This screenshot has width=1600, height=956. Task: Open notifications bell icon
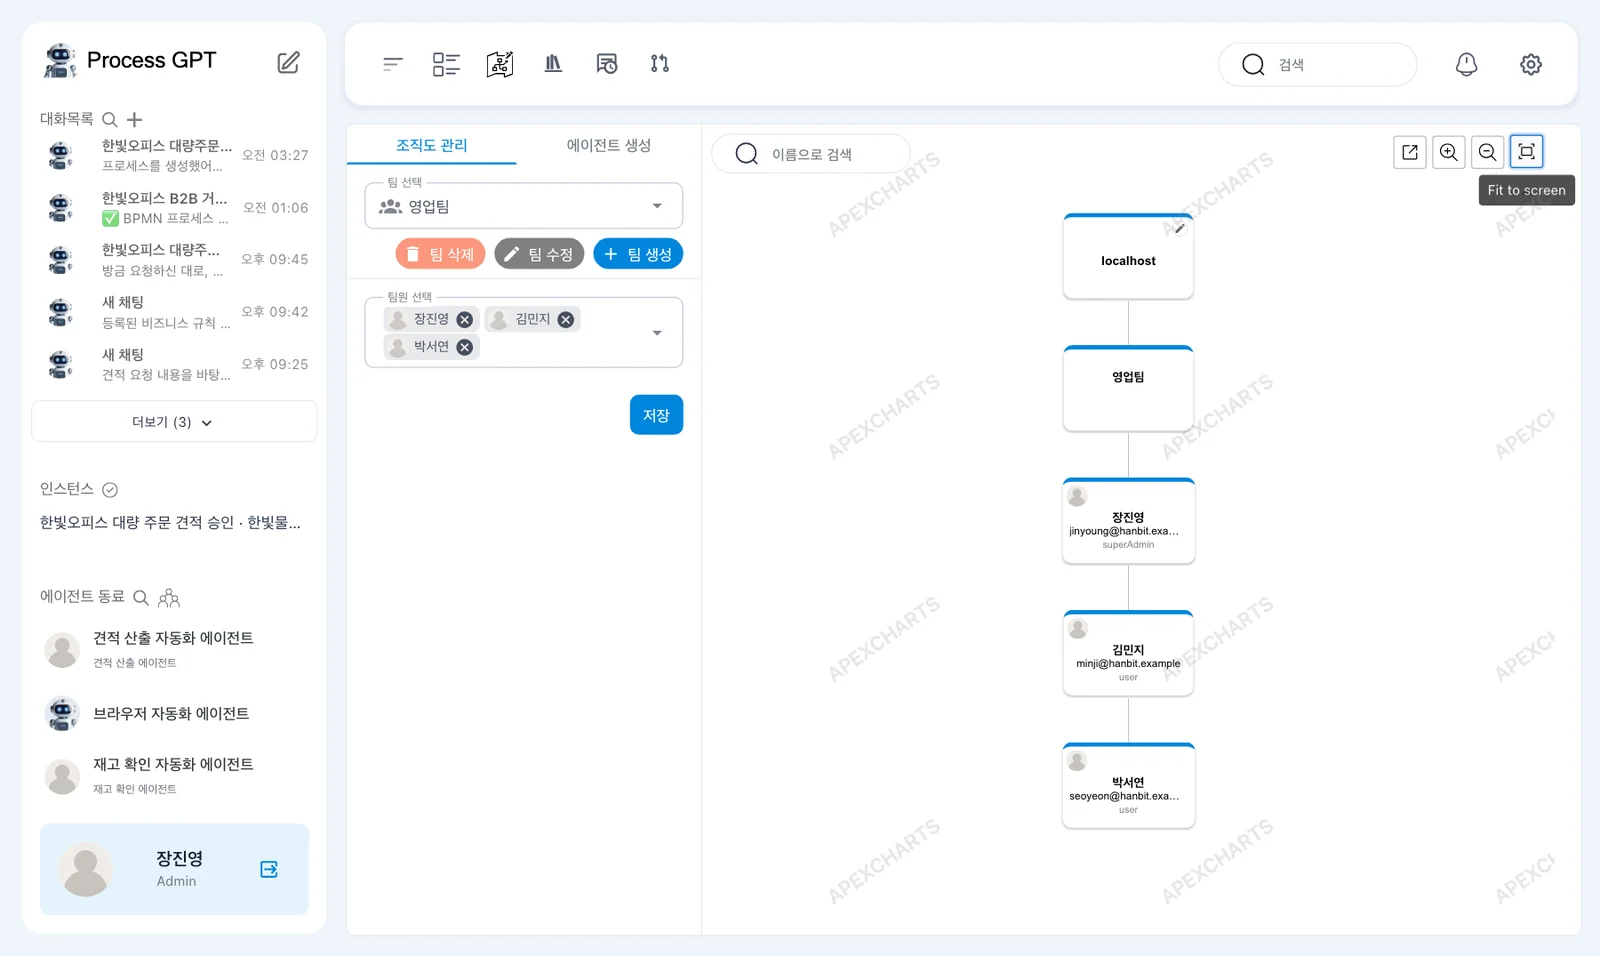click(x=1466, y=64)
